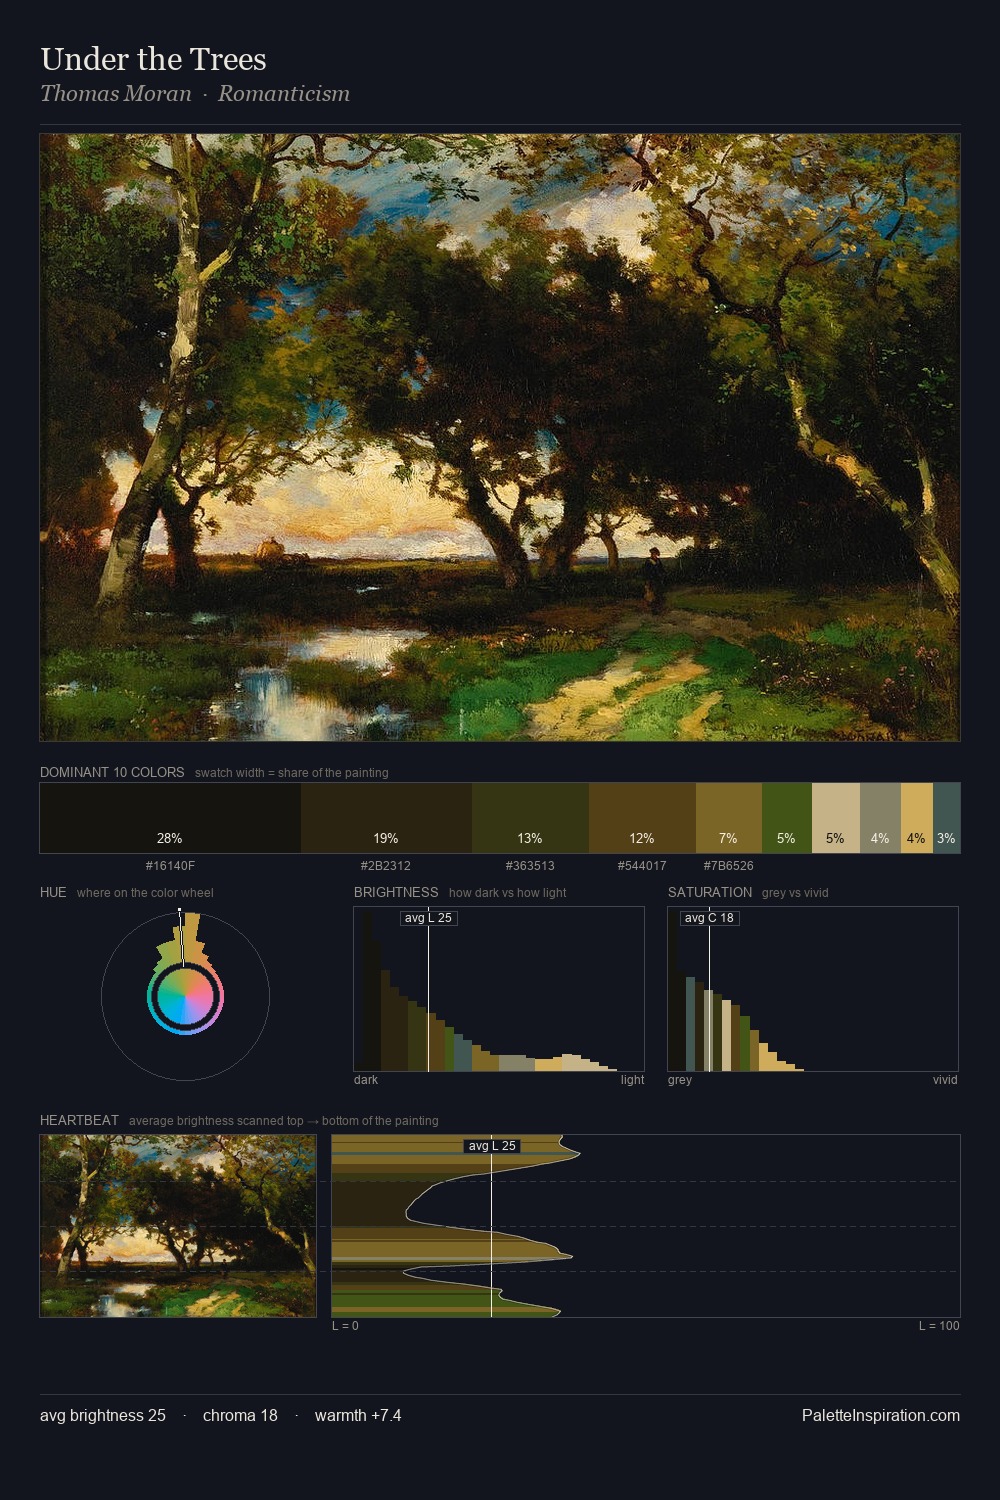This screenshot has width=1000, height=1500.
Task: Click 'avg brightness 25' in footer
Action: pyautogui.click(x=103, y=1415)
